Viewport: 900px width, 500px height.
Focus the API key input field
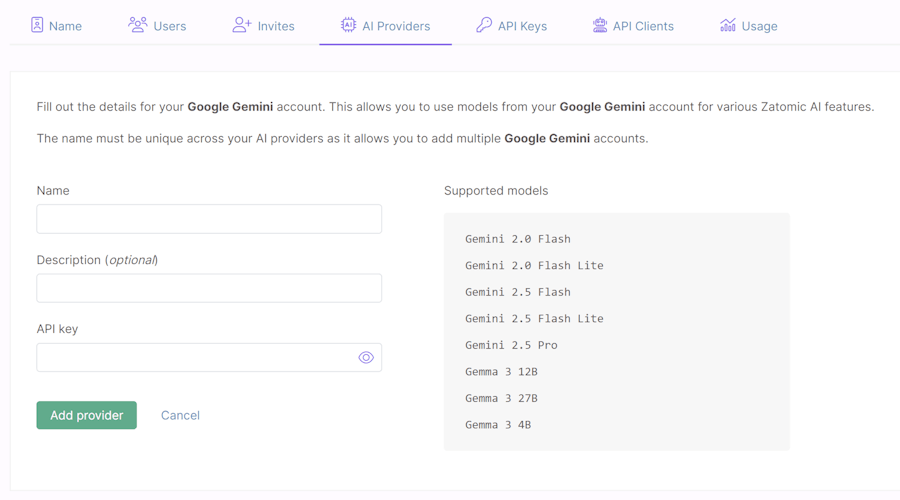coord(209,358)
